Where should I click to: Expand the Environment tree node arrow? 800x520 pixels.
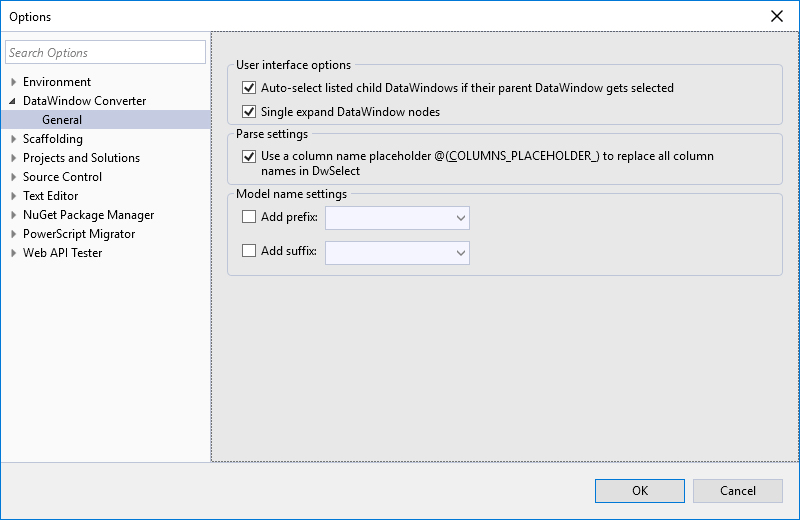pos(13,82)
